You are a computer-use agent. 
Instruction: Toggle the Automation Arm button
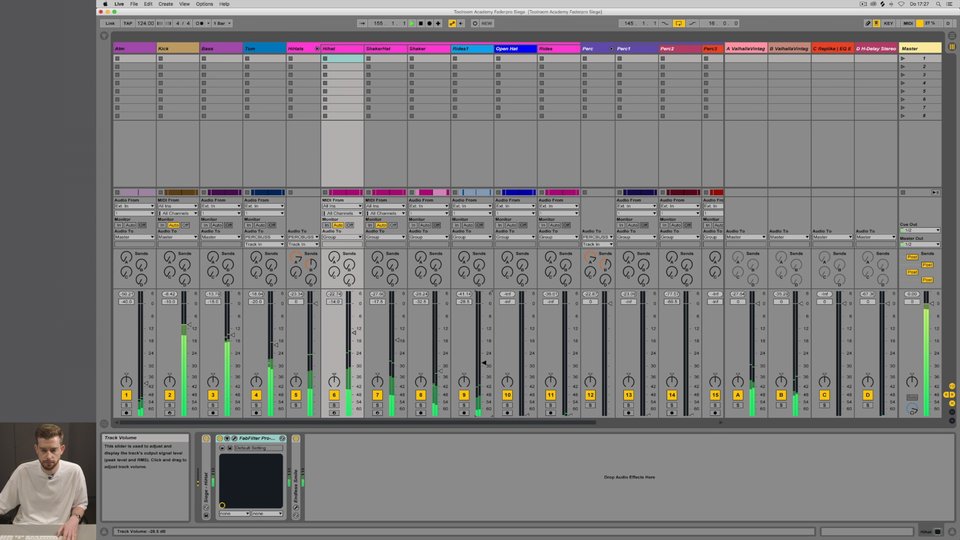452,23
